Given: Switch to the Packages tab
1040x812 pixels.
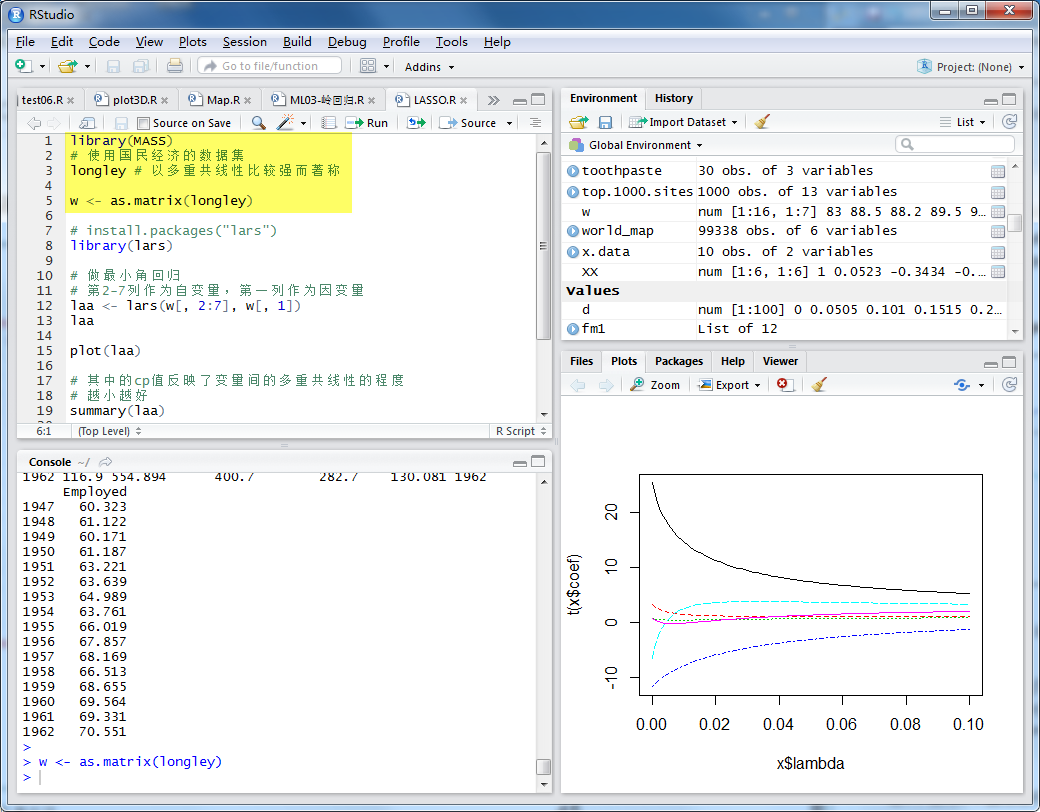Looking at the screenshot, I should coord(679,361).
